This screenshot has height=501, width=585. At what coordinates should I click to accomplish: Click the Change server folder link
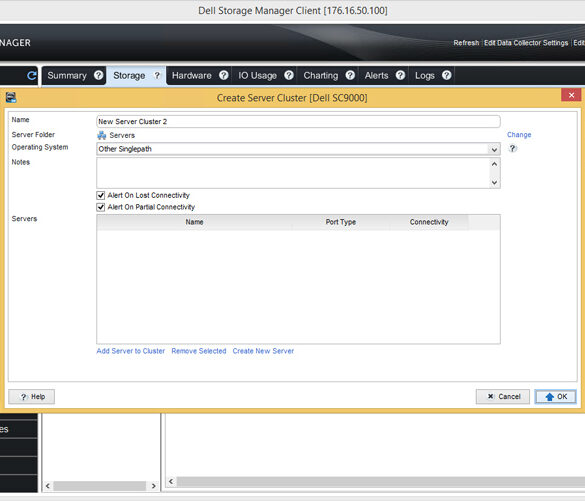point(519,135)
